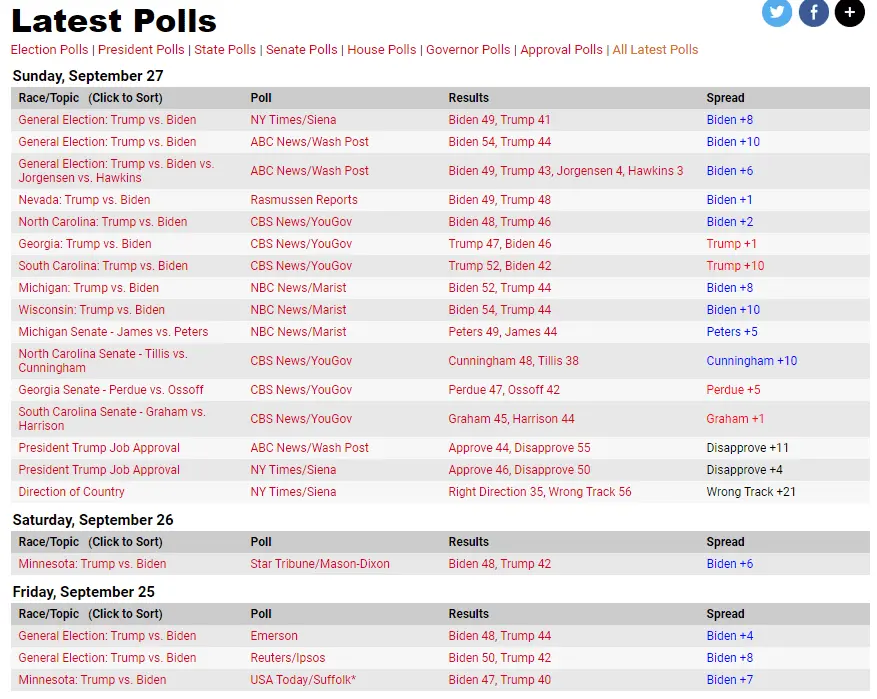Open the Reuters/Ipsos poll link

[x=287, y=658]
